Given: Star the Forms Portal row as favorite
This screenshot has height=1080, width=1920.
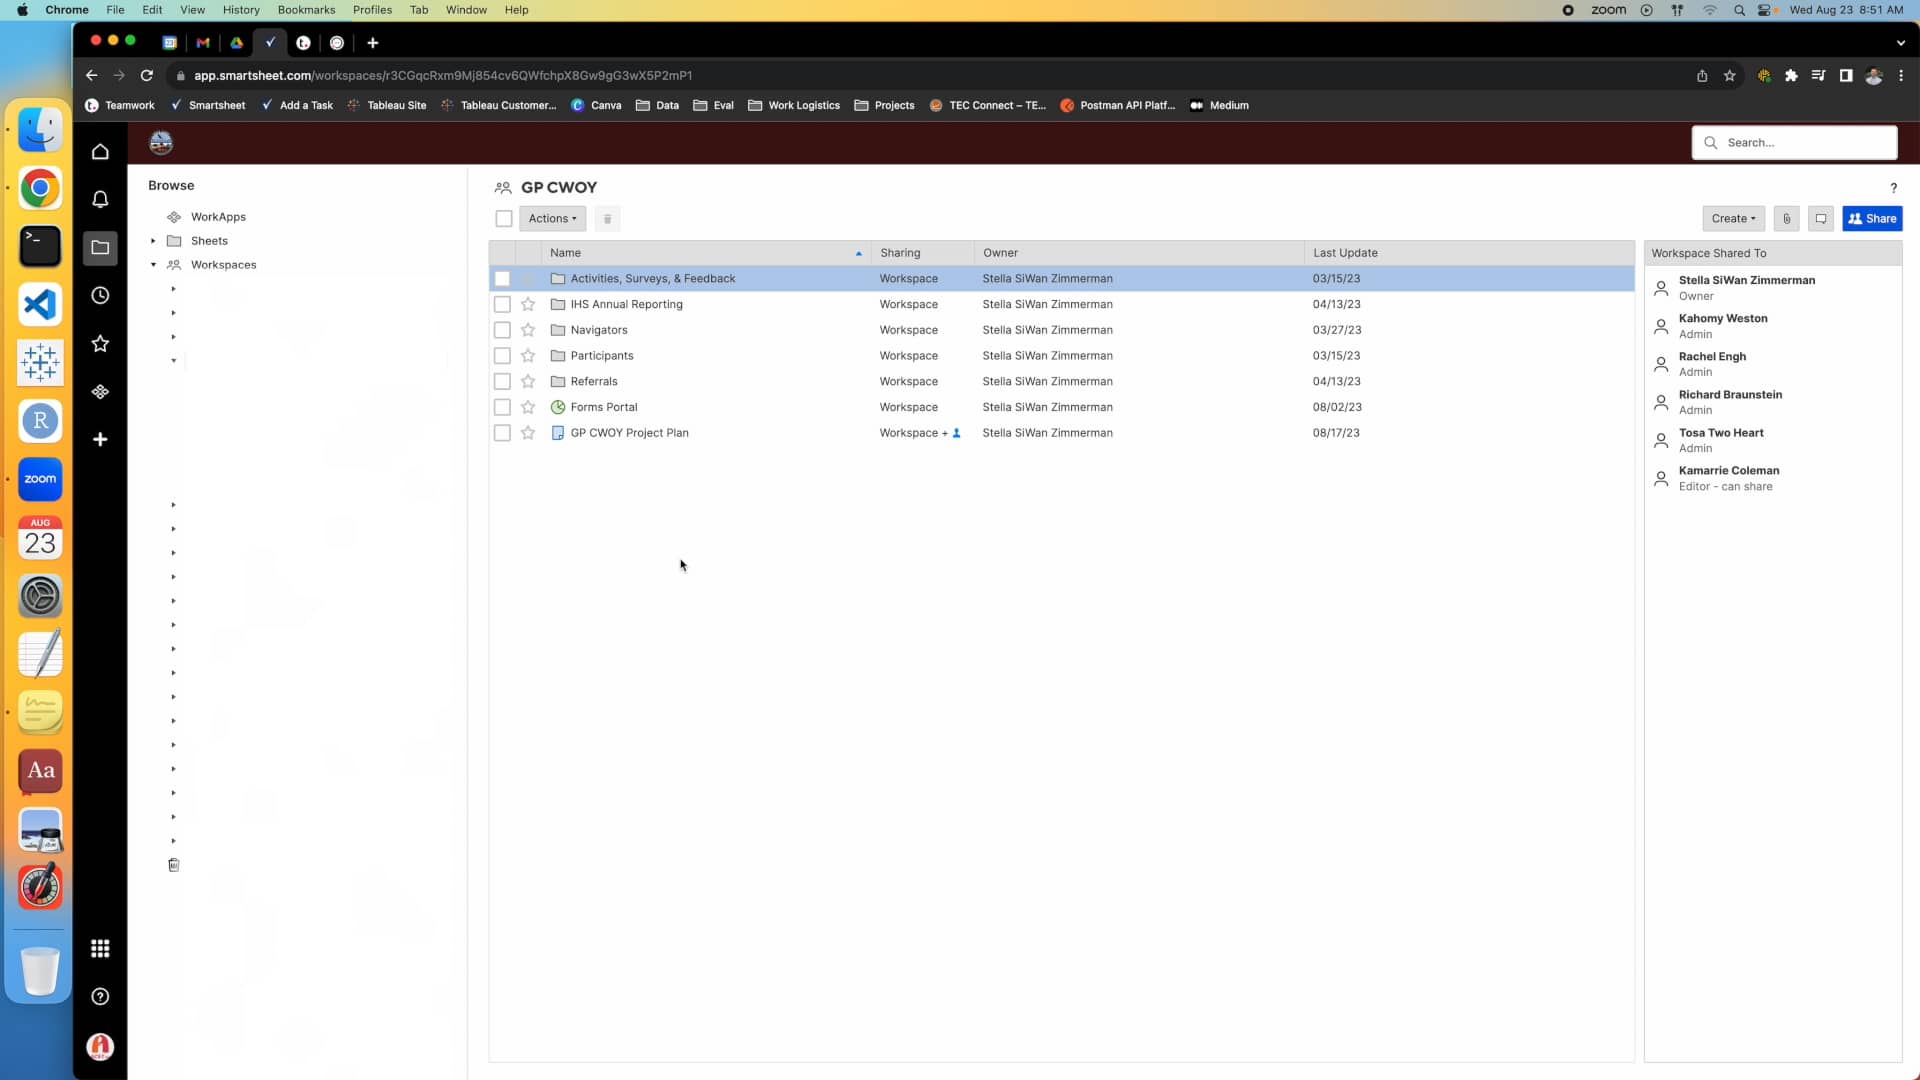Looking at the screenshot, I should 528,407.
